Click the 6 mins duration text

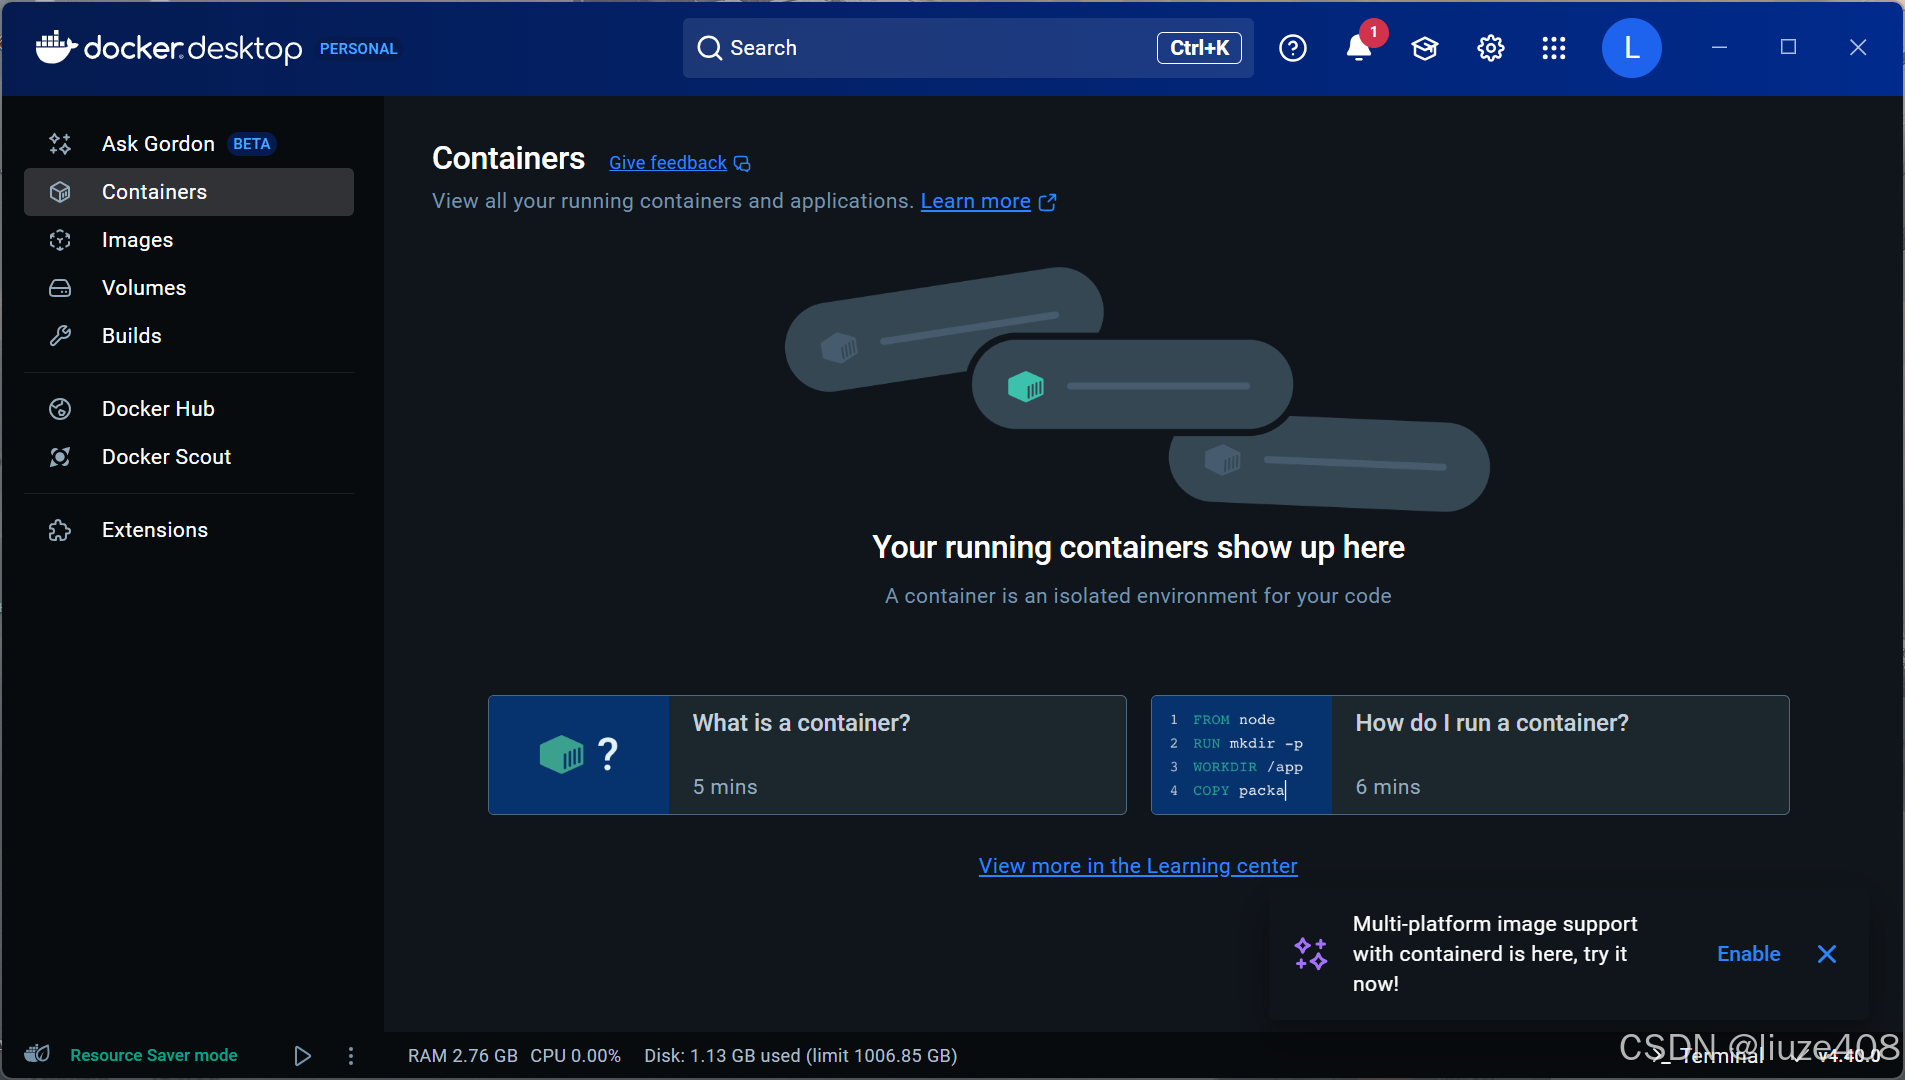click(1388, 787)
